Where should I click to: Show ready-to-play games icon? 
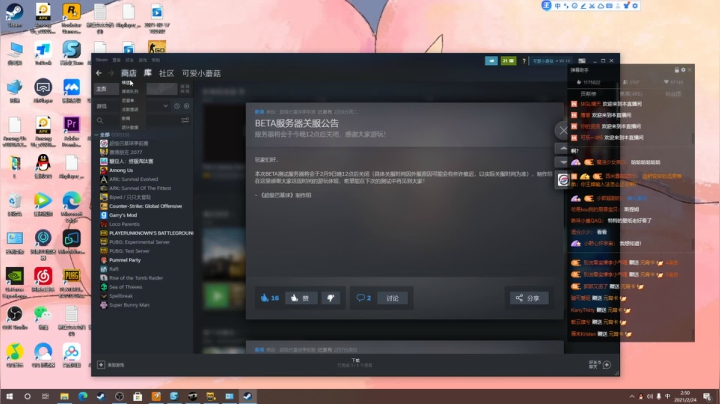click(186, 106)
